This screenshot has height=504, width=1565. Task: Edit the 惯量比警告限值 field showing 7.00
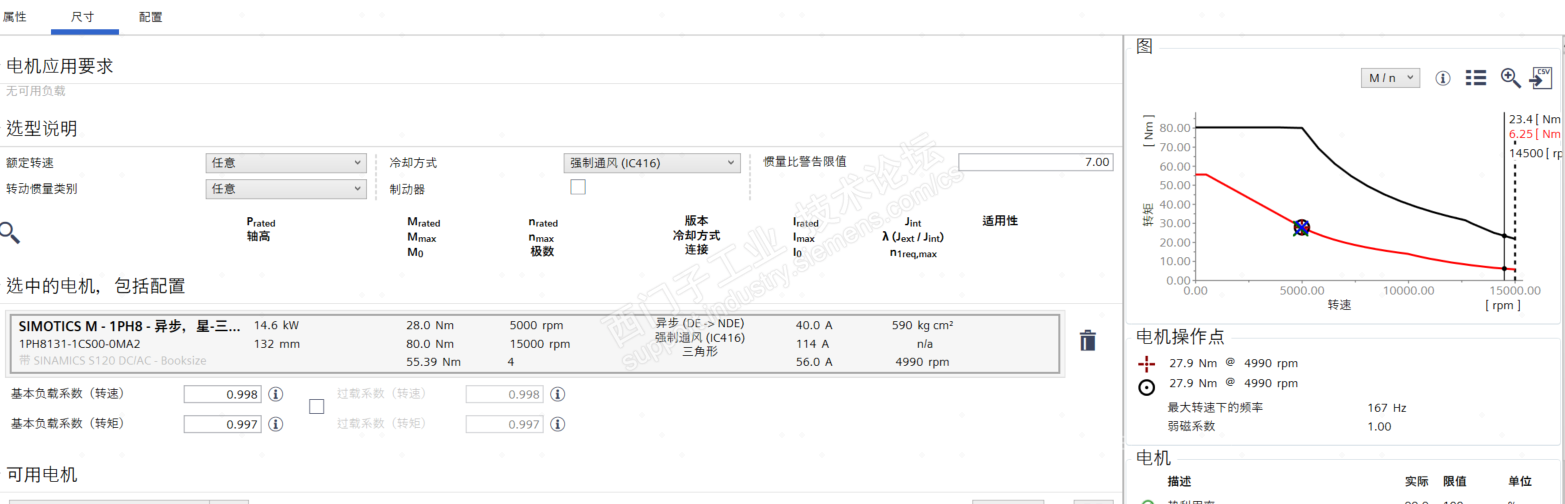pos(1035,162)
